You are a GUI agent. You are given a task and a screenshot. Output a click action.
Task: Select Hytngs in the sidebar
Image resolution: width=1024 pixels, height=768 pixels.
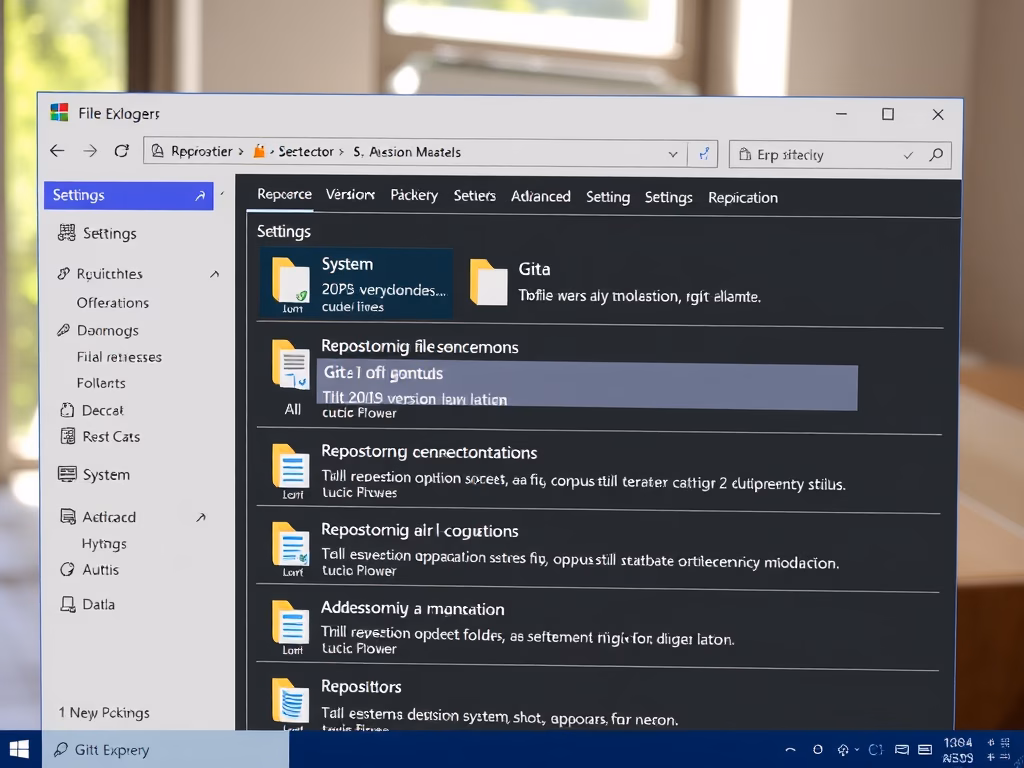point(104,543)
